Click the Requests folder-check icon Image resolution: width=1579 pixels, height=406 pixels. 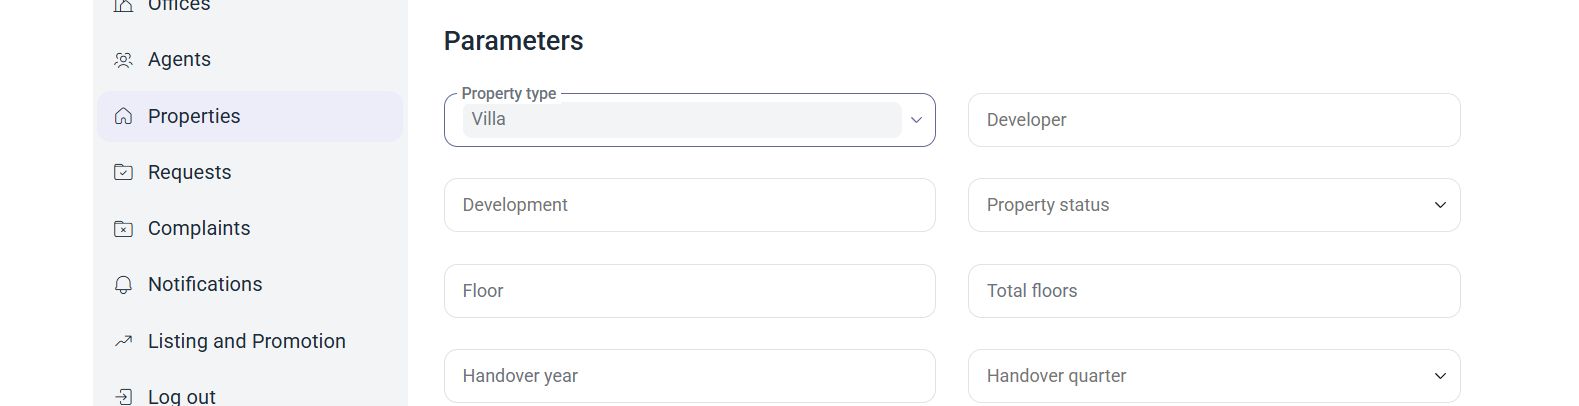pos(123,172)
